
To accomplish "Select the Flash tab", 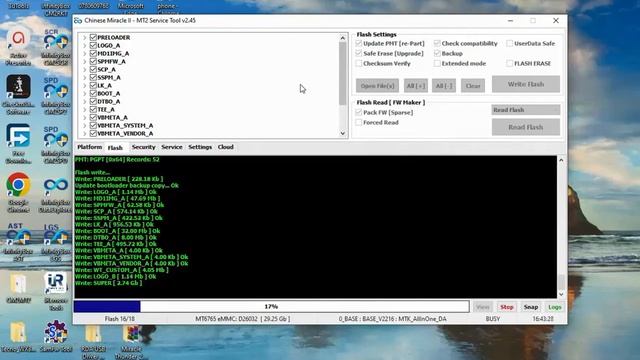I will [115, 147].
